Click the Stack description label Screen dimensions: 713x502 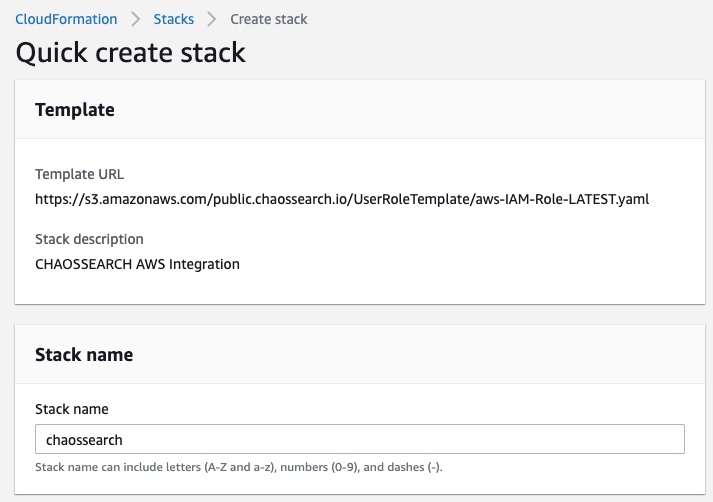coord(89,239)
